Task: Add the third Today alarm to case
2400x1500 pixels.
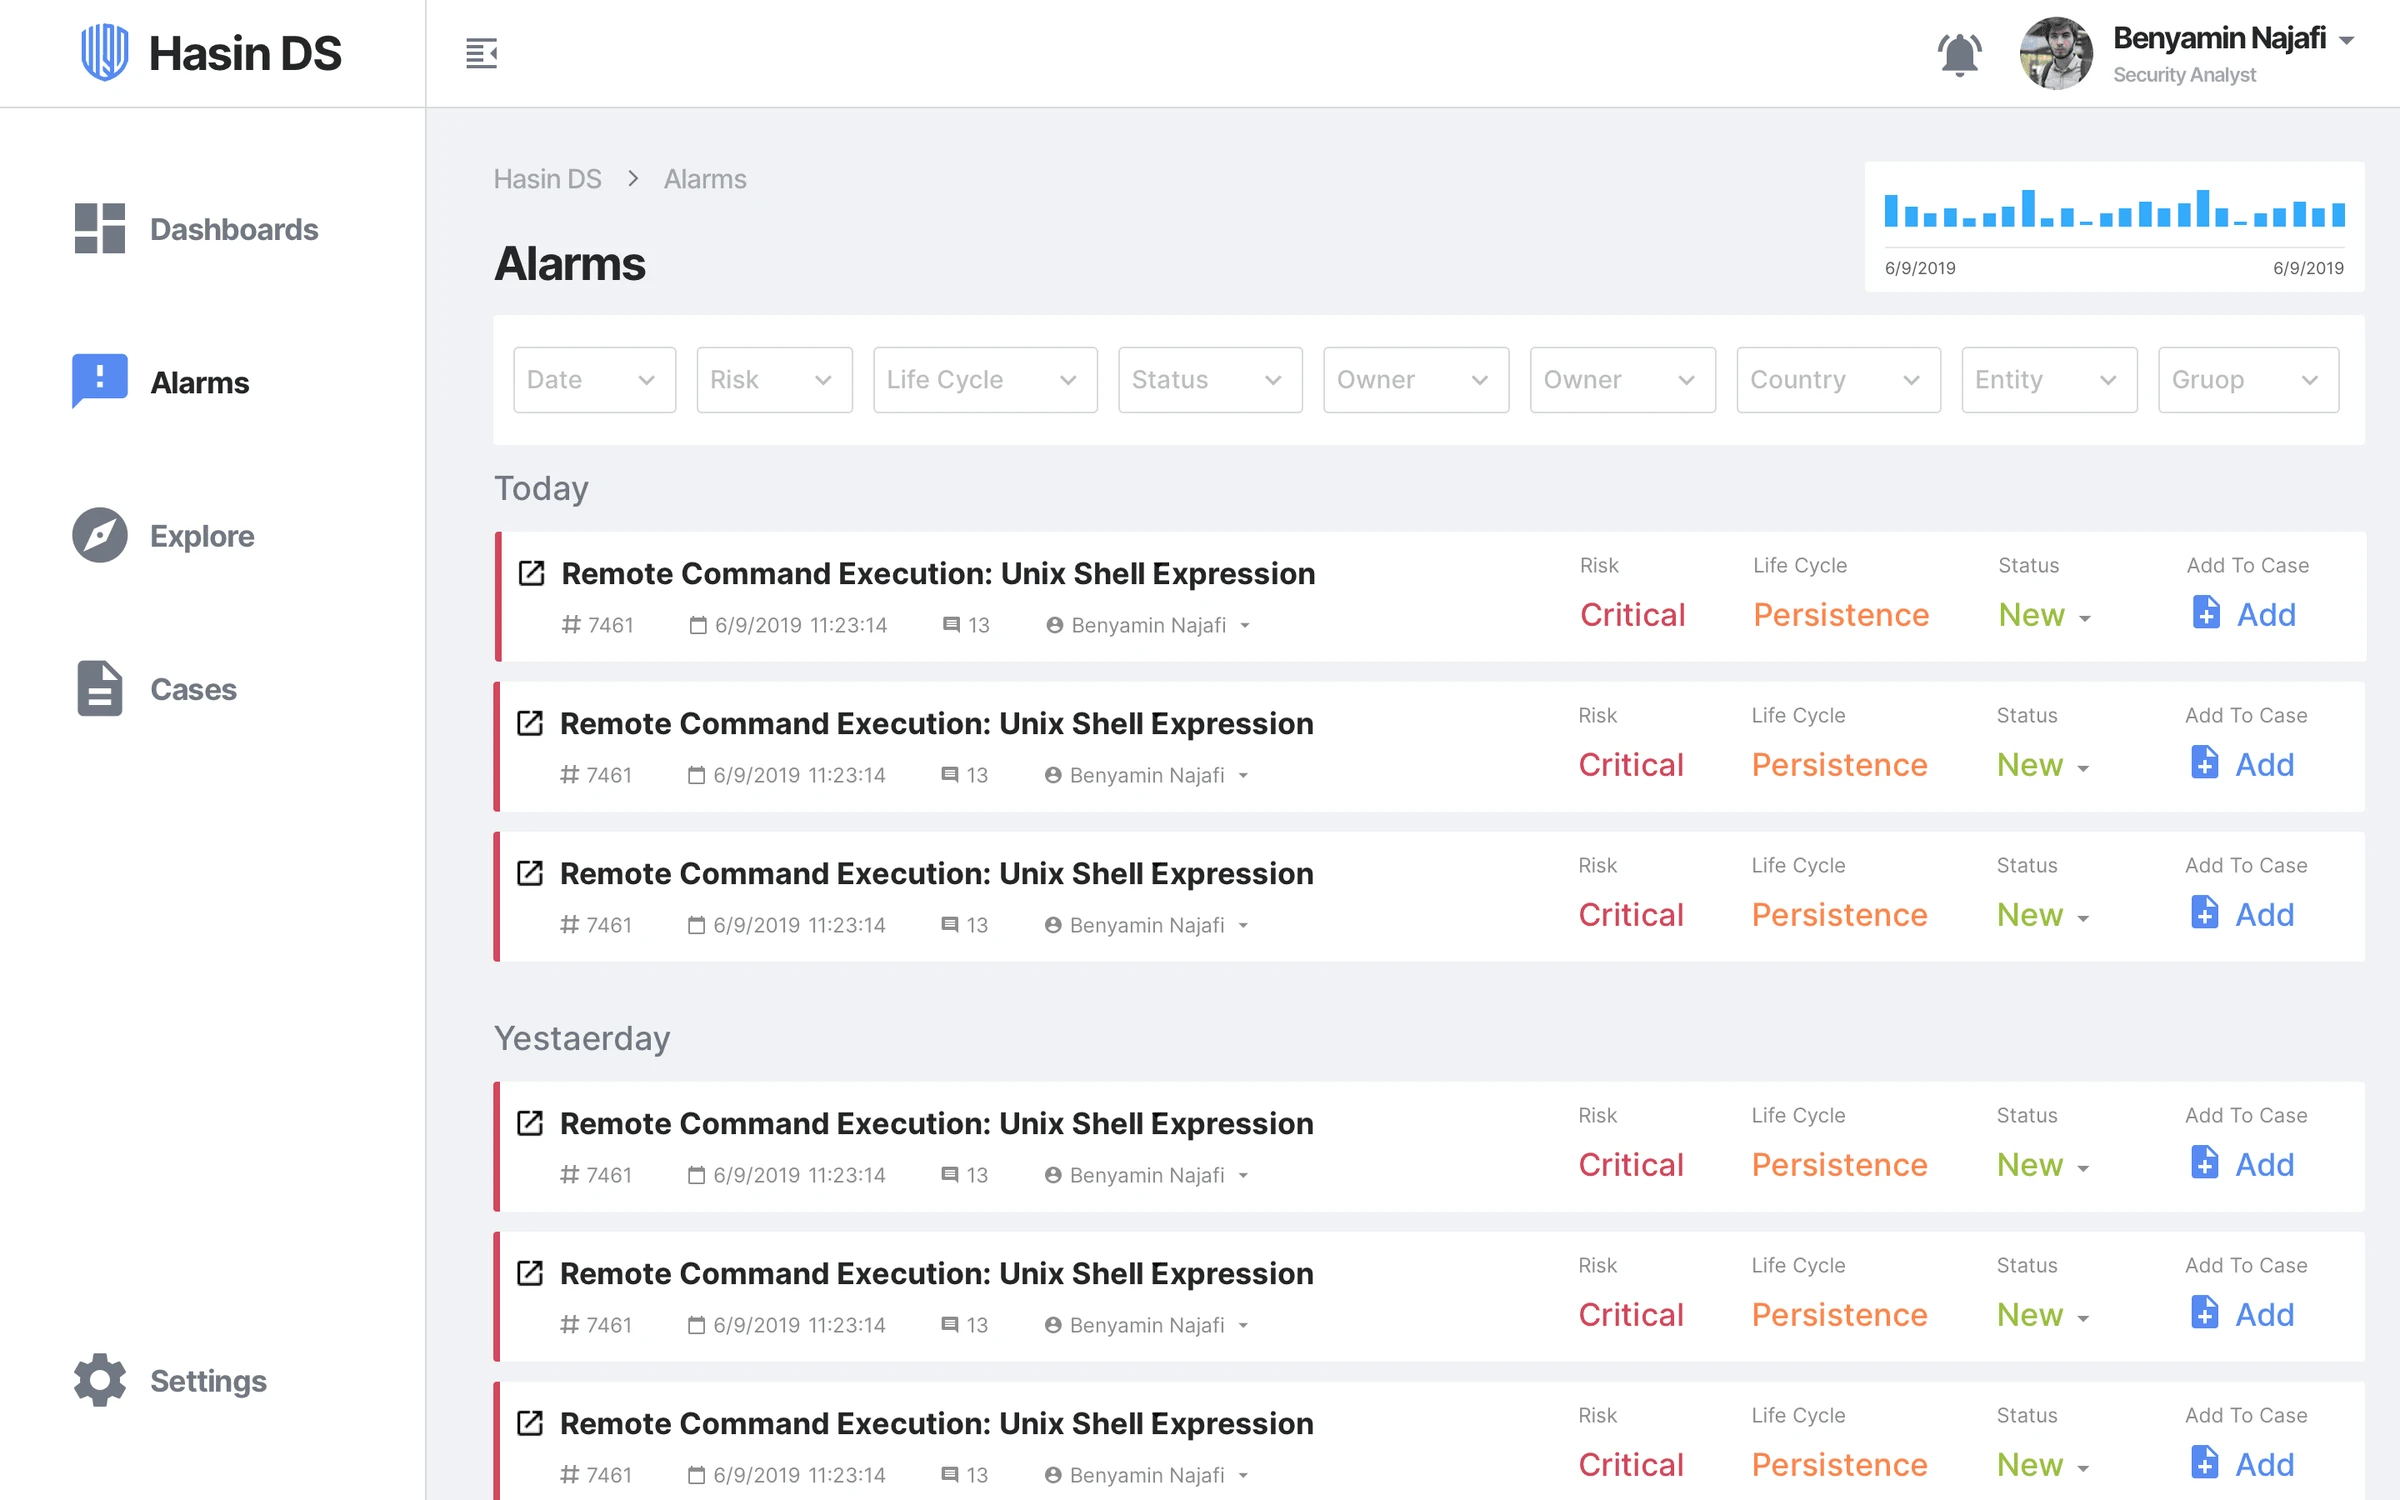Action: tap(2241, 914)
